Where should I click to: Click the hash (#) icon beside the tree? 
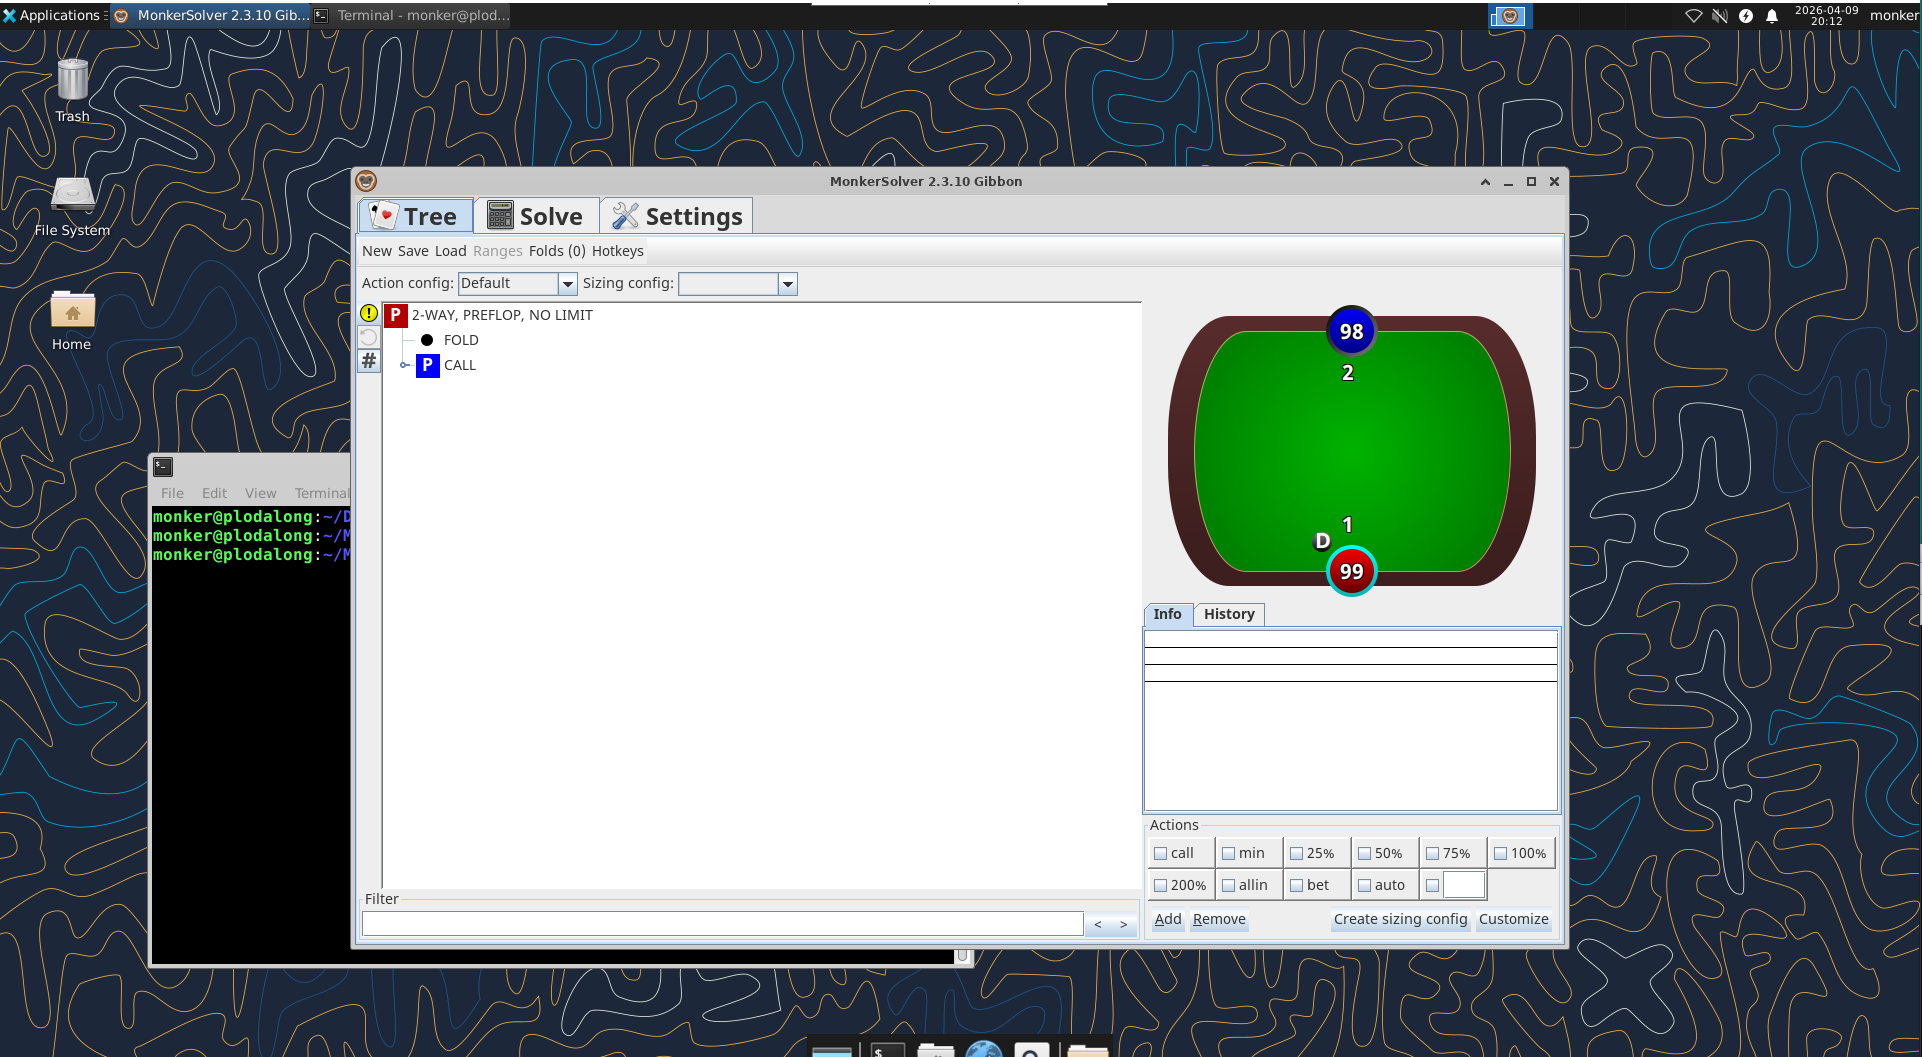[x=369, y=361]
